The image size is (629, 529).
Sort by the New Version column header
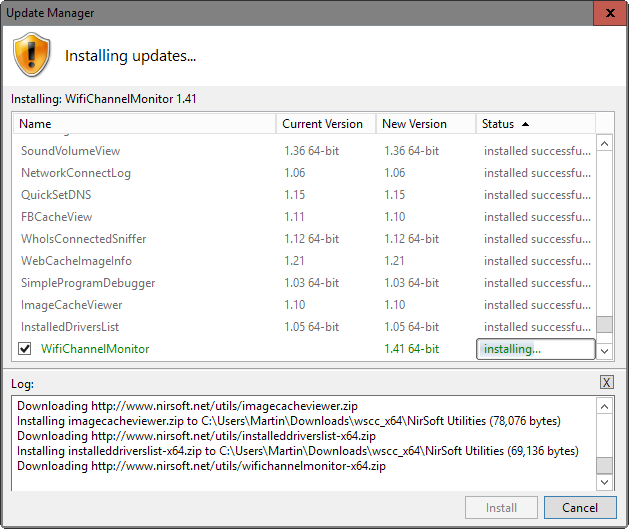tap(426, 124)
